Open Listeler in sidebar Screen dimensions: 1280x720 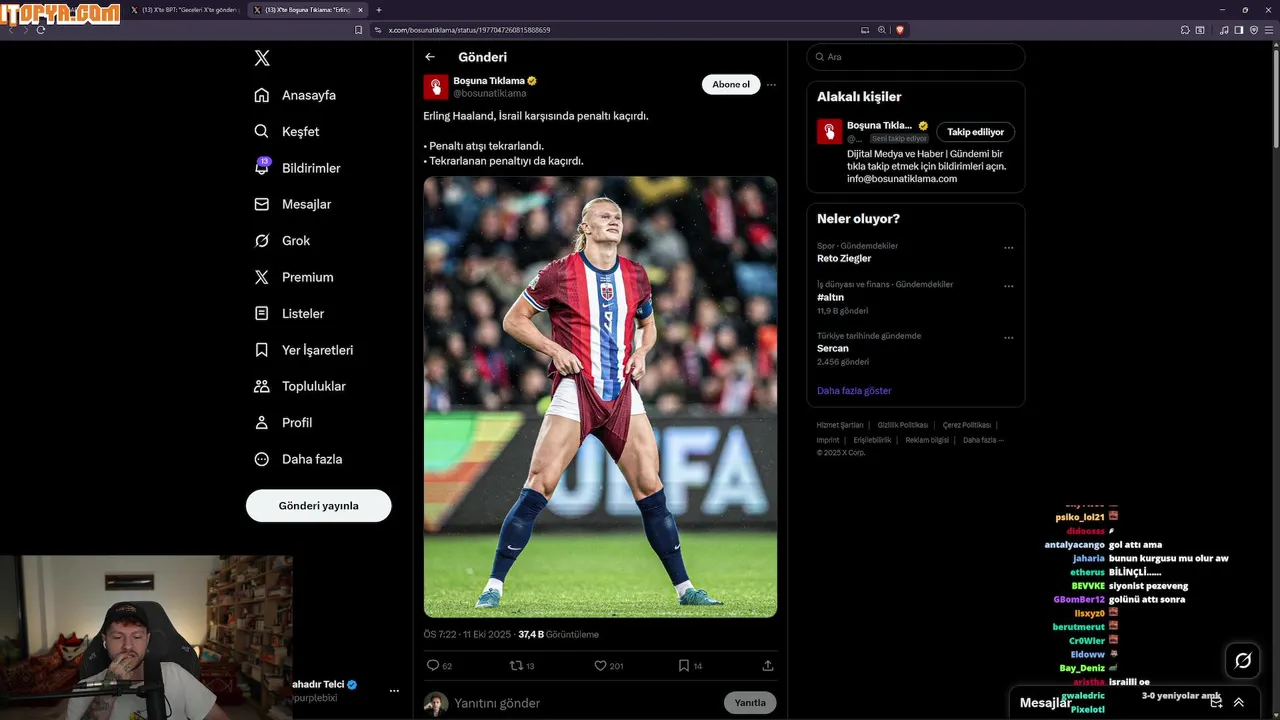pos(289,313)
